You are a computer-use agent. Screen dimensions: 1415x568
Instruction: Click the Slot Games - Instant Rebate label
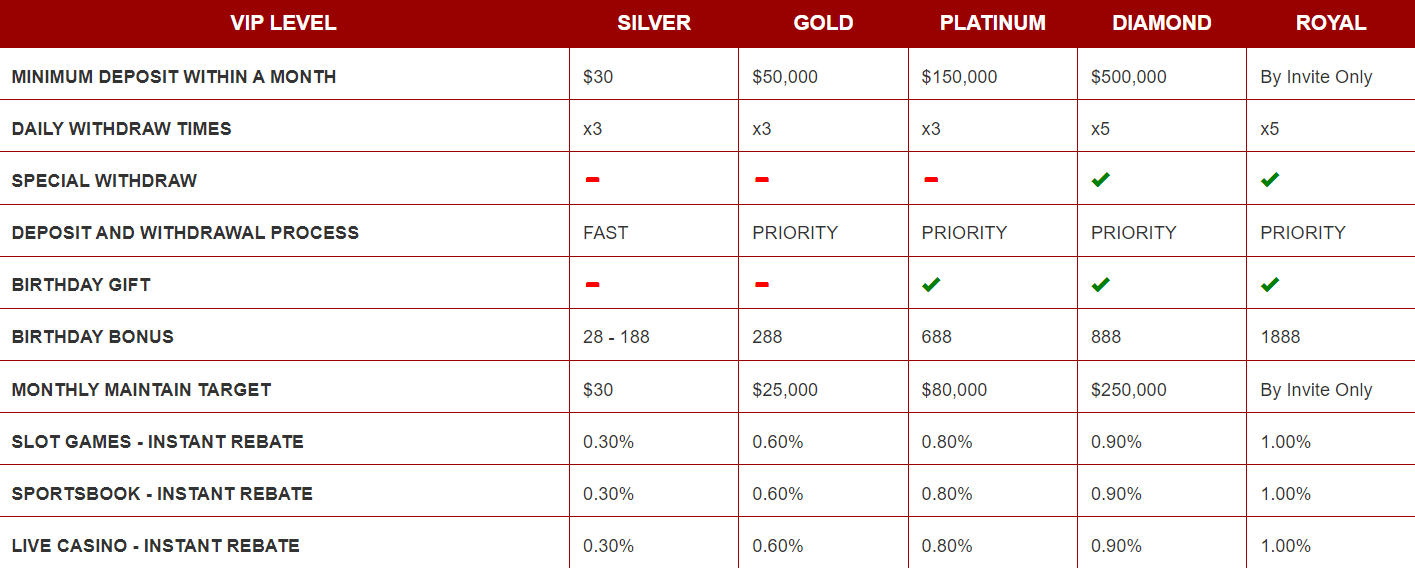click(158, 441)
